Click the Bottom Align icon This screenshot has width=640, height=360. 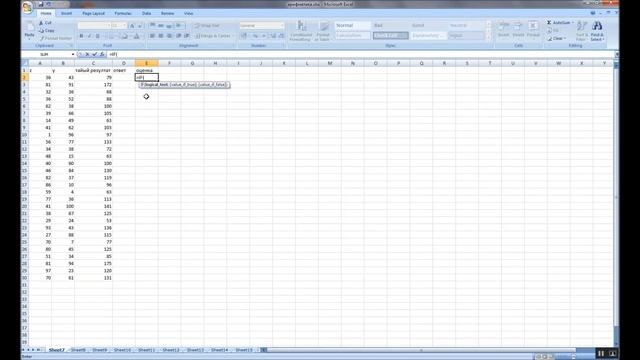pyautogui.click(x=169, y=25)
